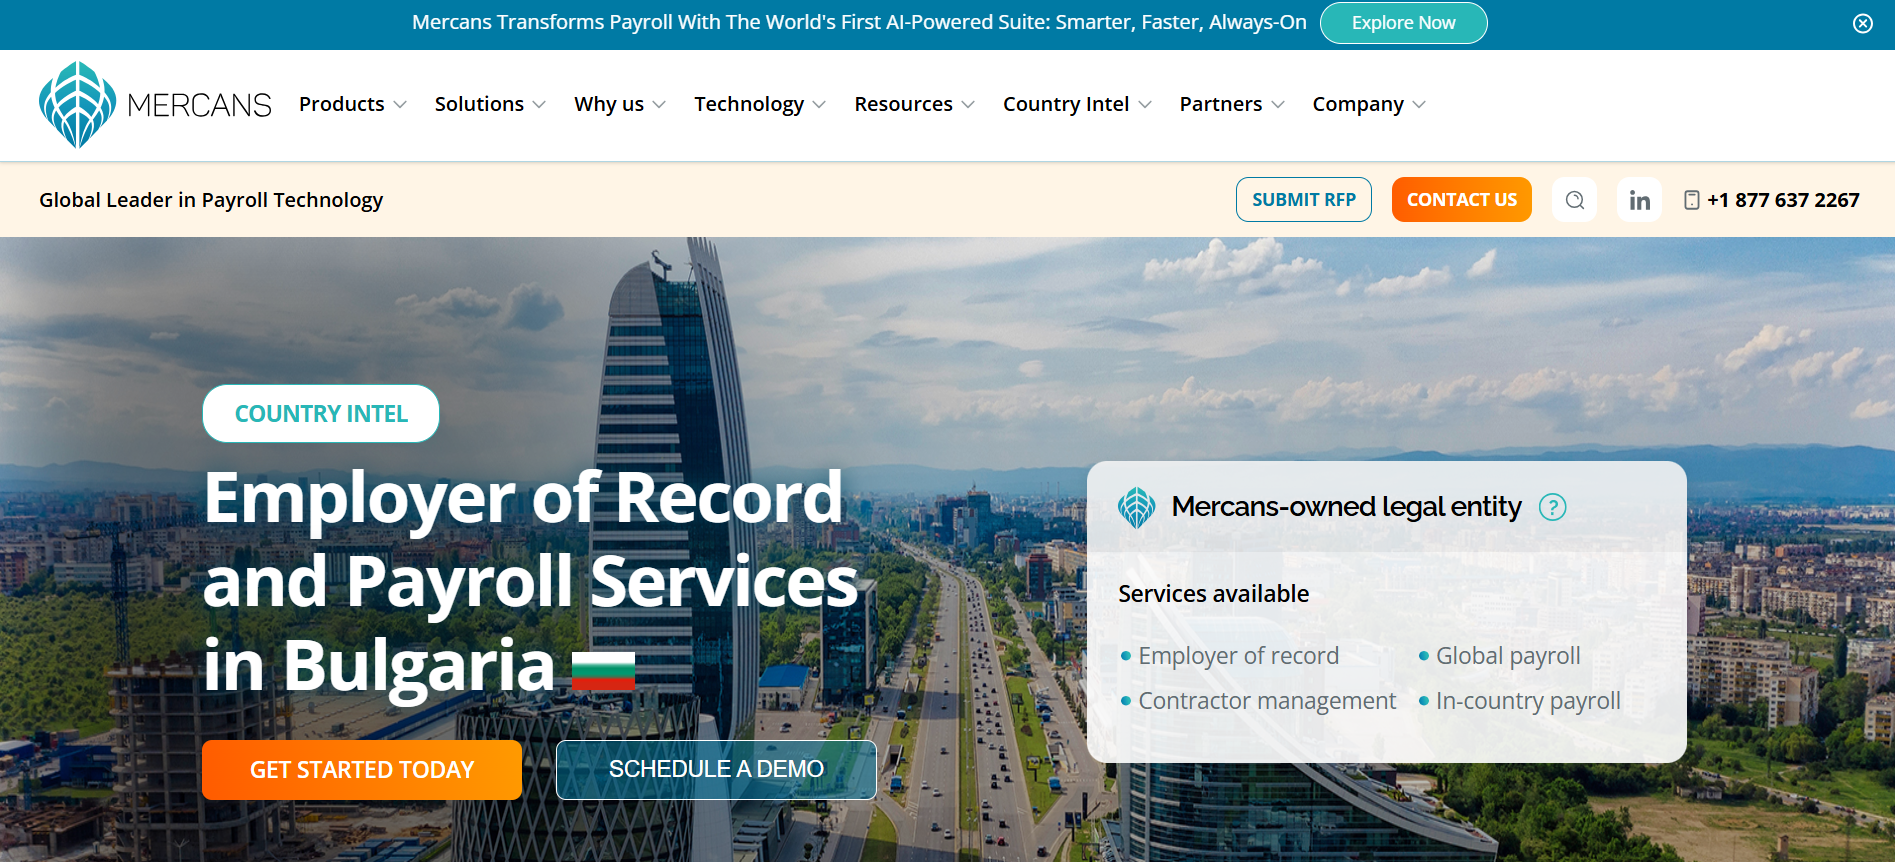Open the LinkedIn icon link

(x=1639, y=200)
